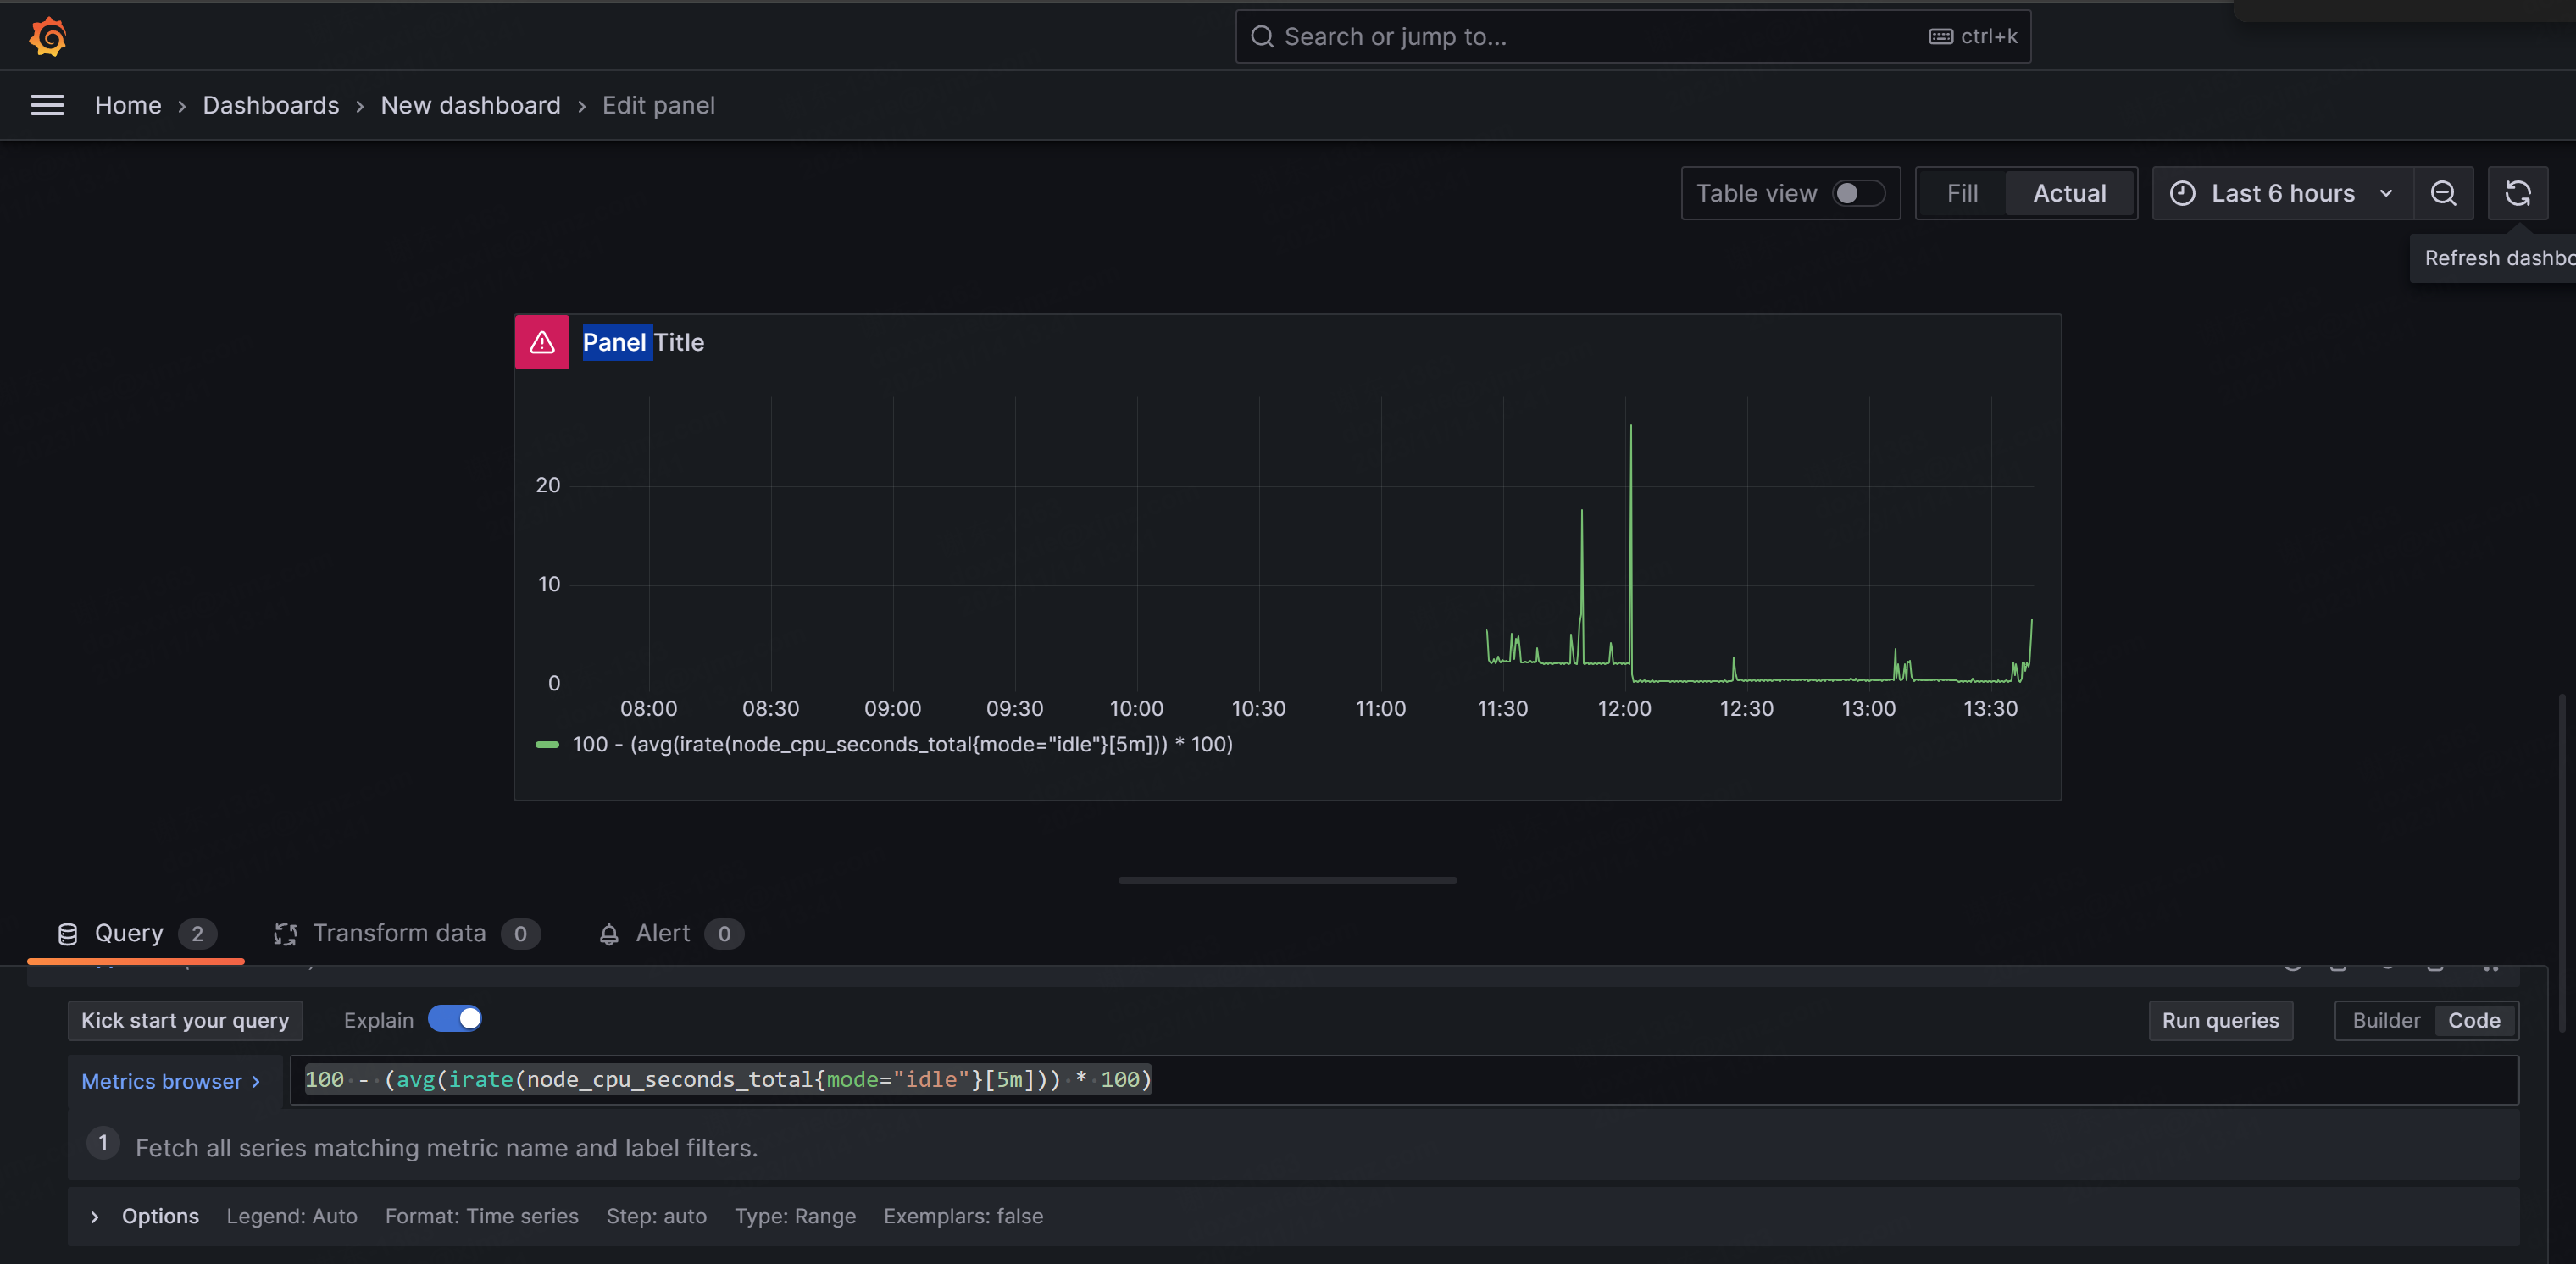Toggle the Table view switch

[x=1858, y=193]
